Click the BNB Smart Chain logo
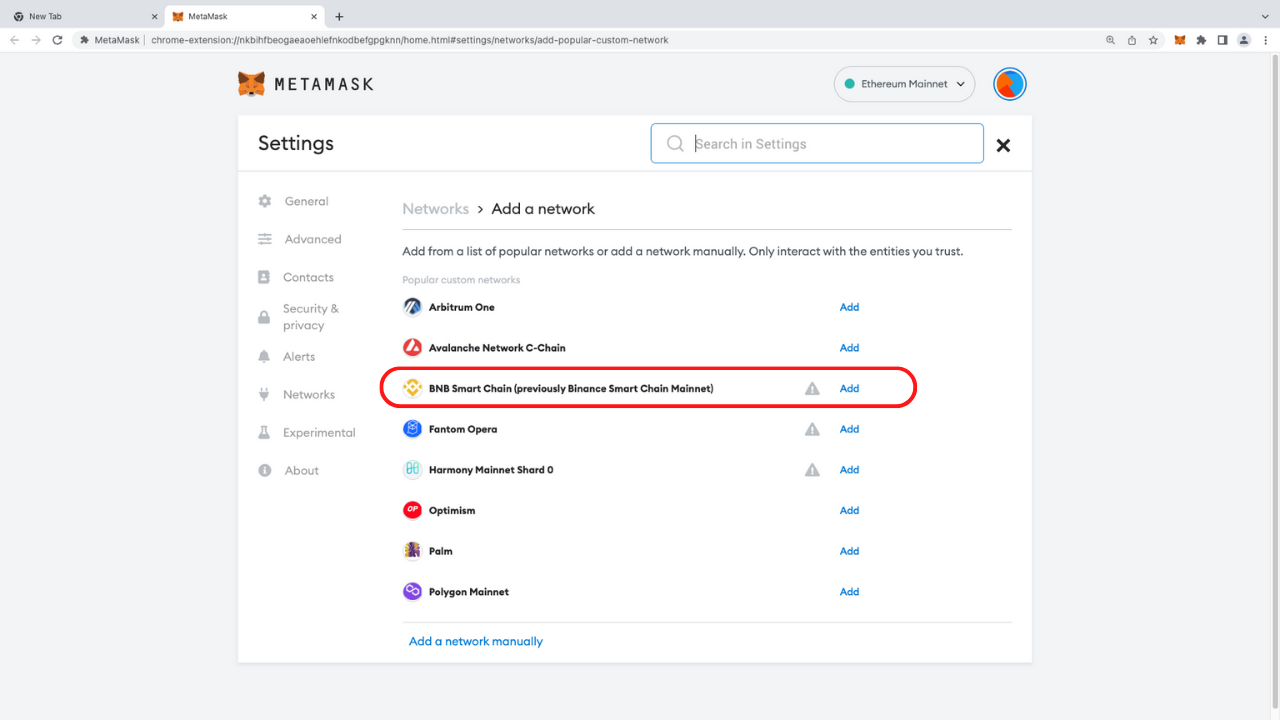This screenshot has height=720, width=1280. pos(412,388)
